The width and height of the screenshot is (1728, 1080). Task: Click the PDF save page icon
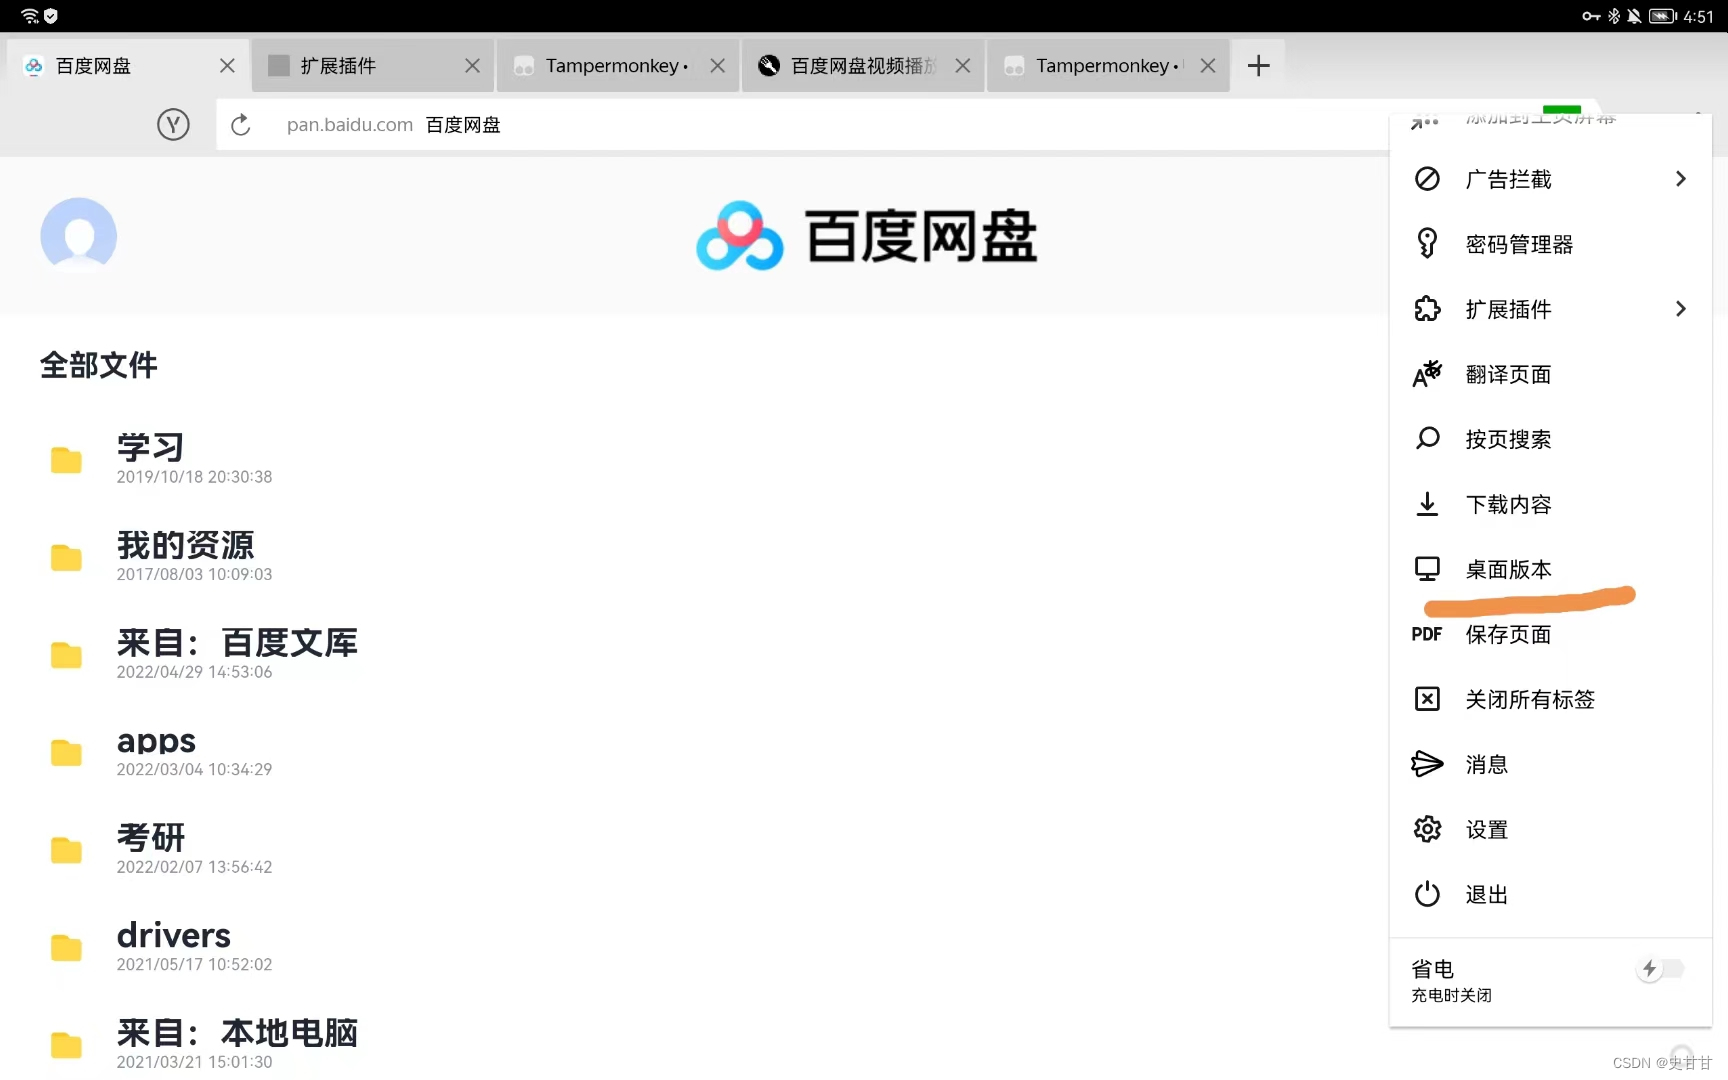1427,634
